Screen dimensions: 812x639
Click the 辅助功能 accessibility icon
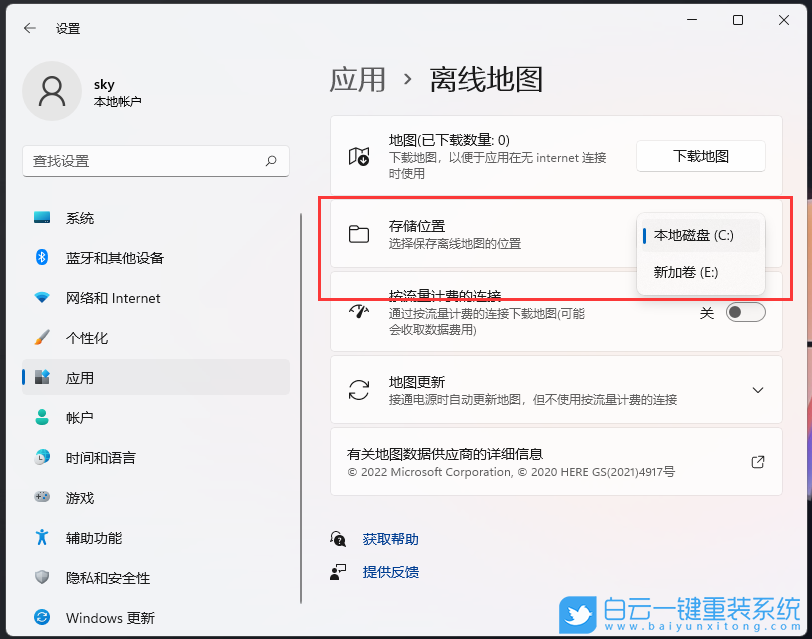40,538
